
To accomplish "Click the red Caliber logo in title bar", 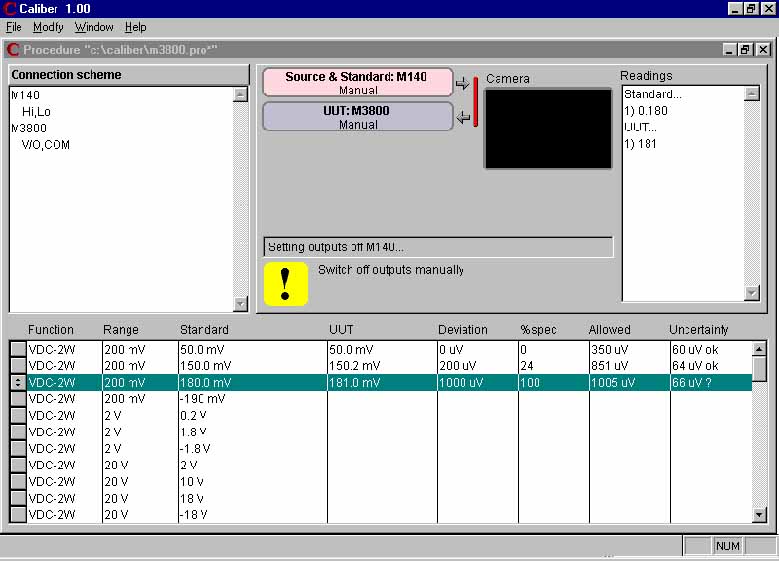I will coord(9,8).
